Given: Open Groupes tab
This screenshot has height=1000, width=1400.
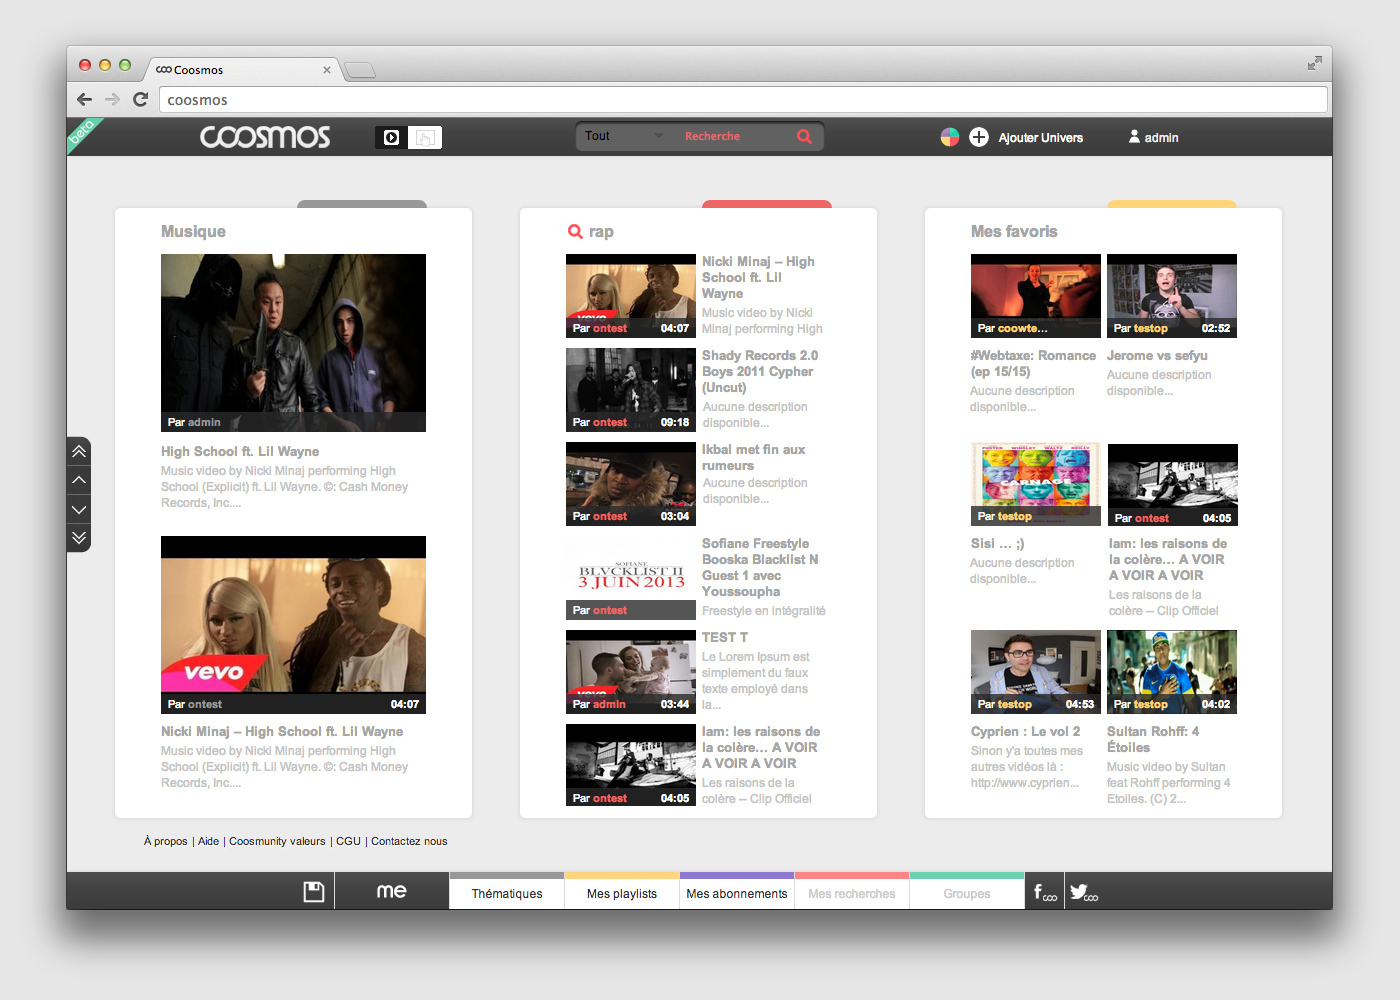Looking at the screenshot, I should pyautogui.click(x=967, y=893).
